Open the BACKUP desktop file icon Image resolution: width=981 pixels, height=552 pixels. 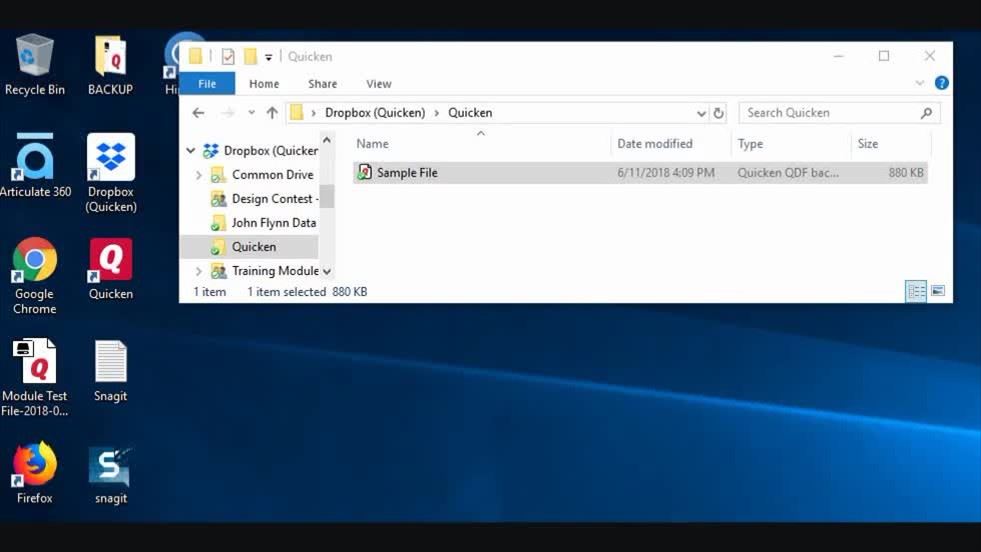(x=110, y=56)
